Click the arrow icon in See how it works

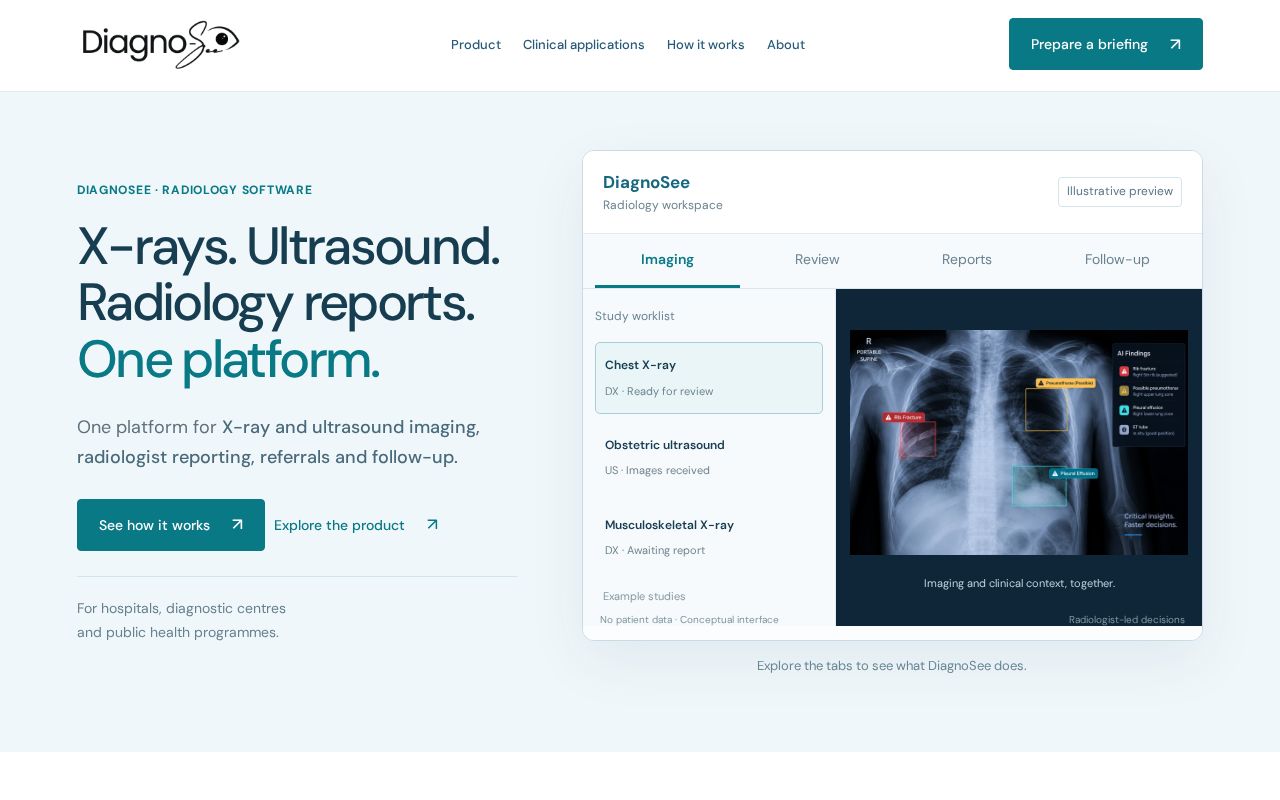click(x=237, y=525)
